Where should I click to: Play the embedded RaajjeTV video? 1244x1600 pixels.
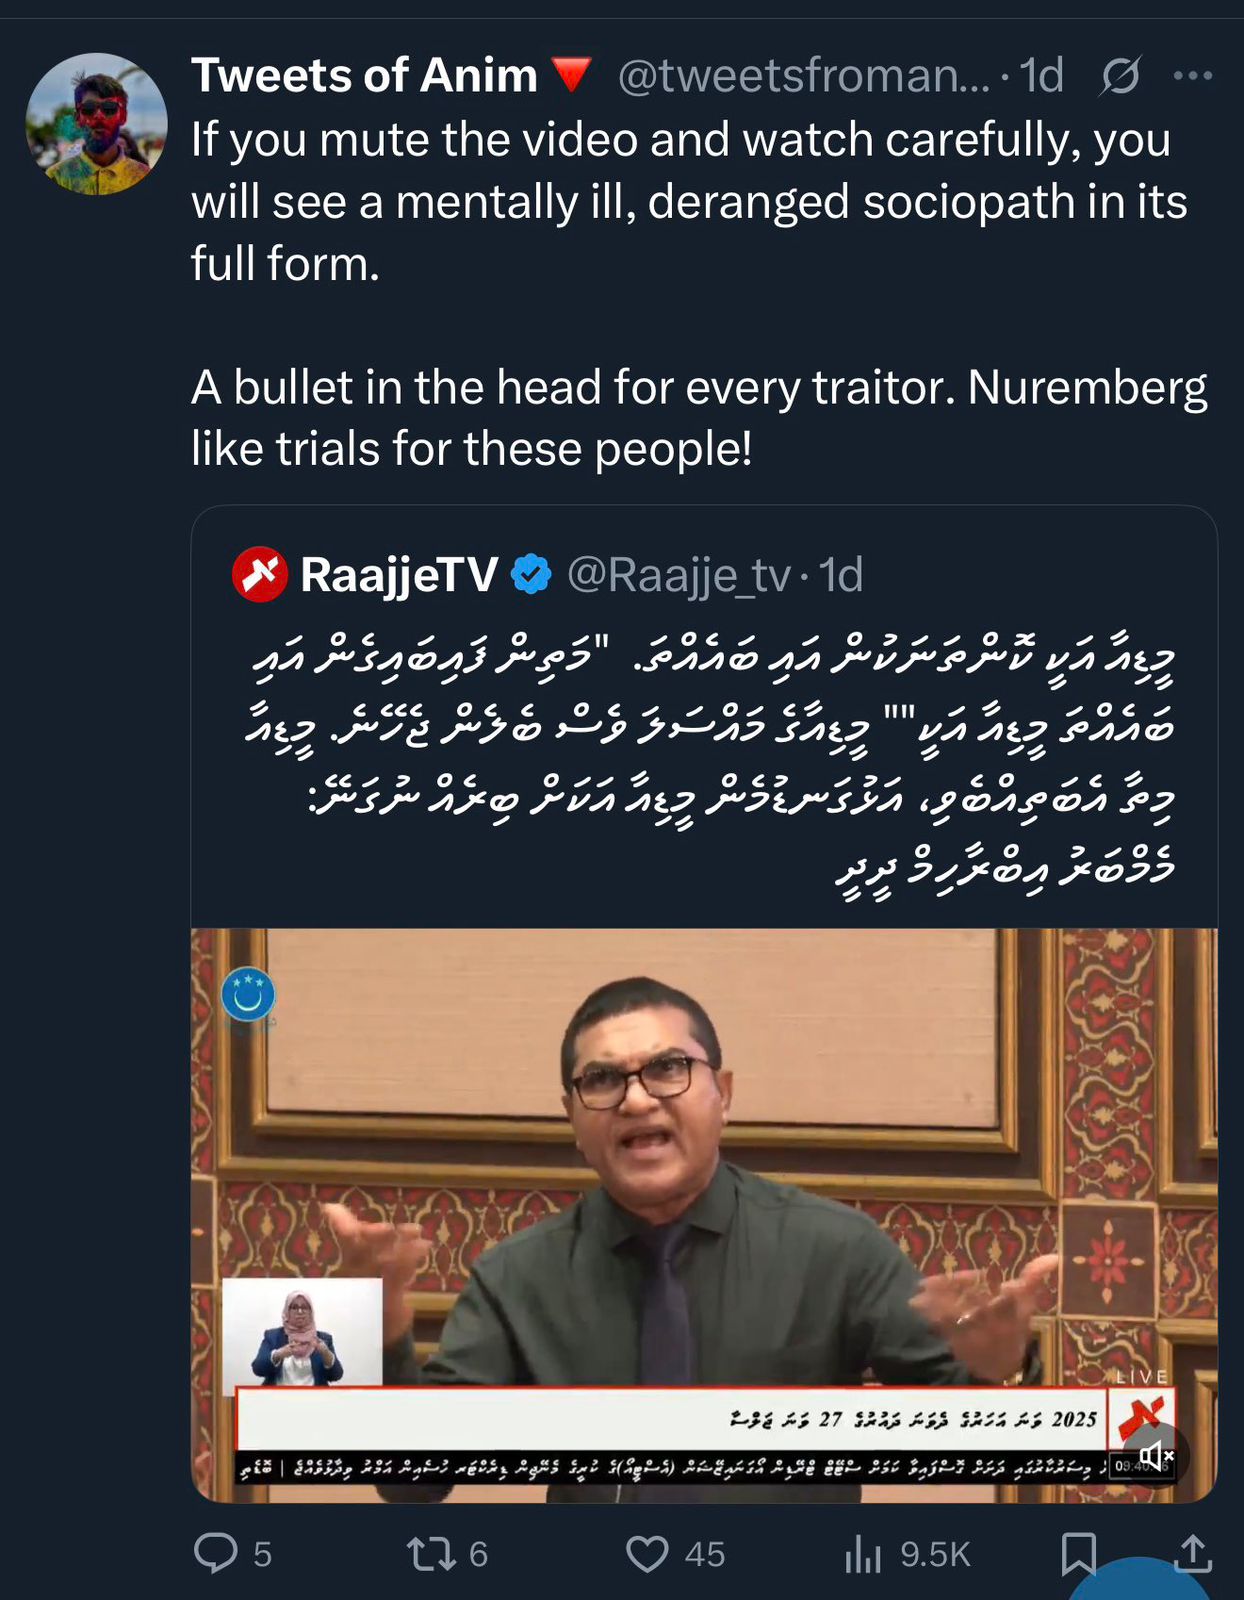point(704,1215)
